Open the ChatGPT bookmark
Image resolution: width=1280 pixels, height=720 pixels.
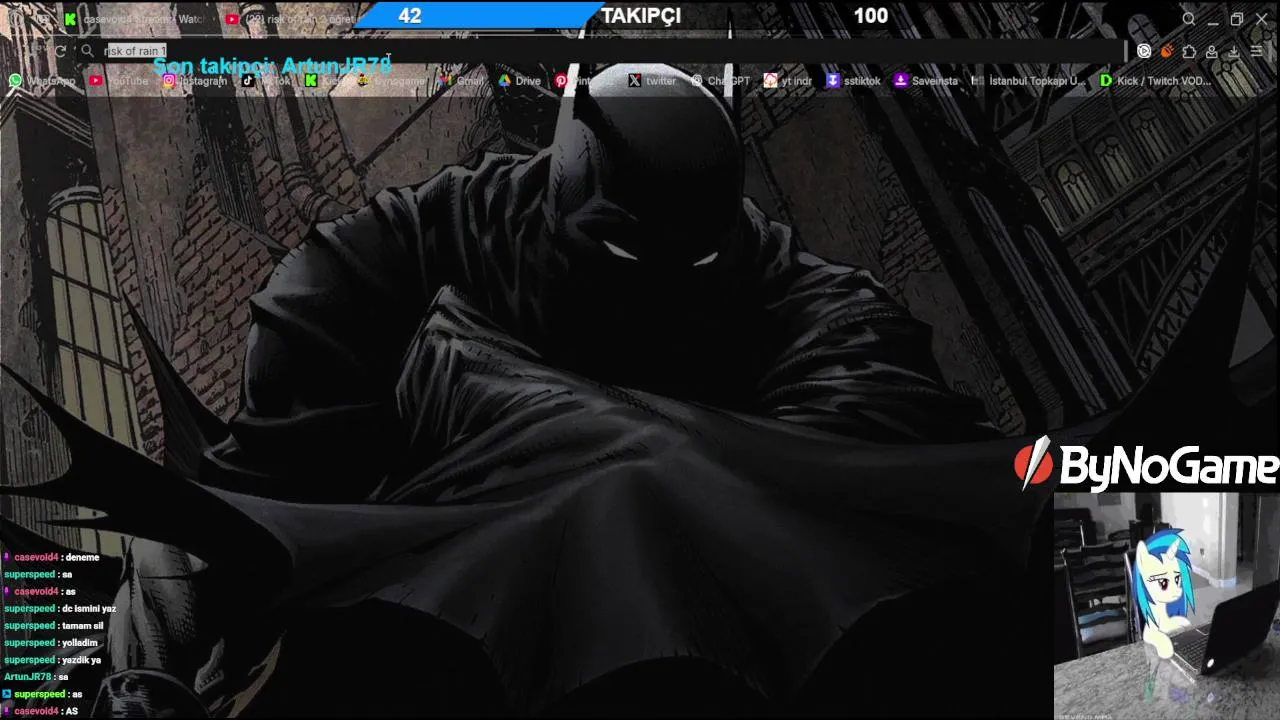pos(720,81)
